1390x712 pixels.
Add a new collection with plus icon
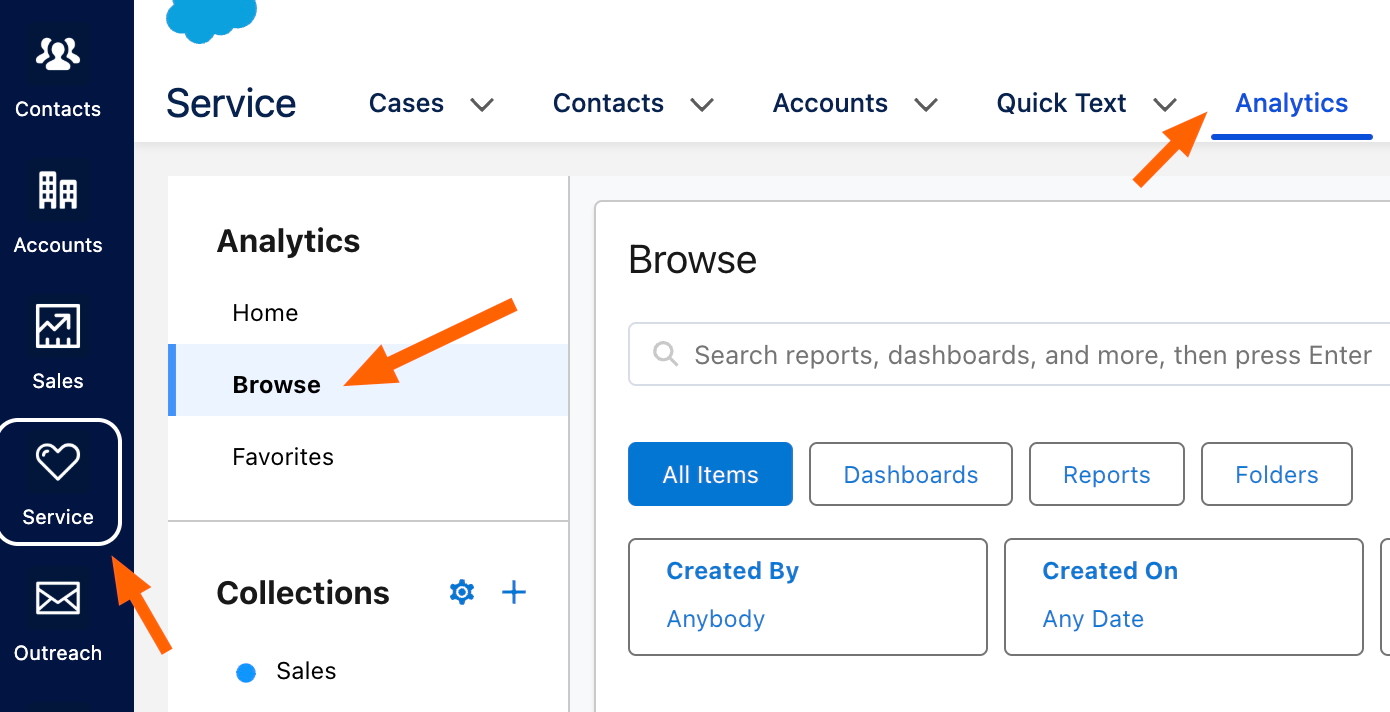click(514, 592)
